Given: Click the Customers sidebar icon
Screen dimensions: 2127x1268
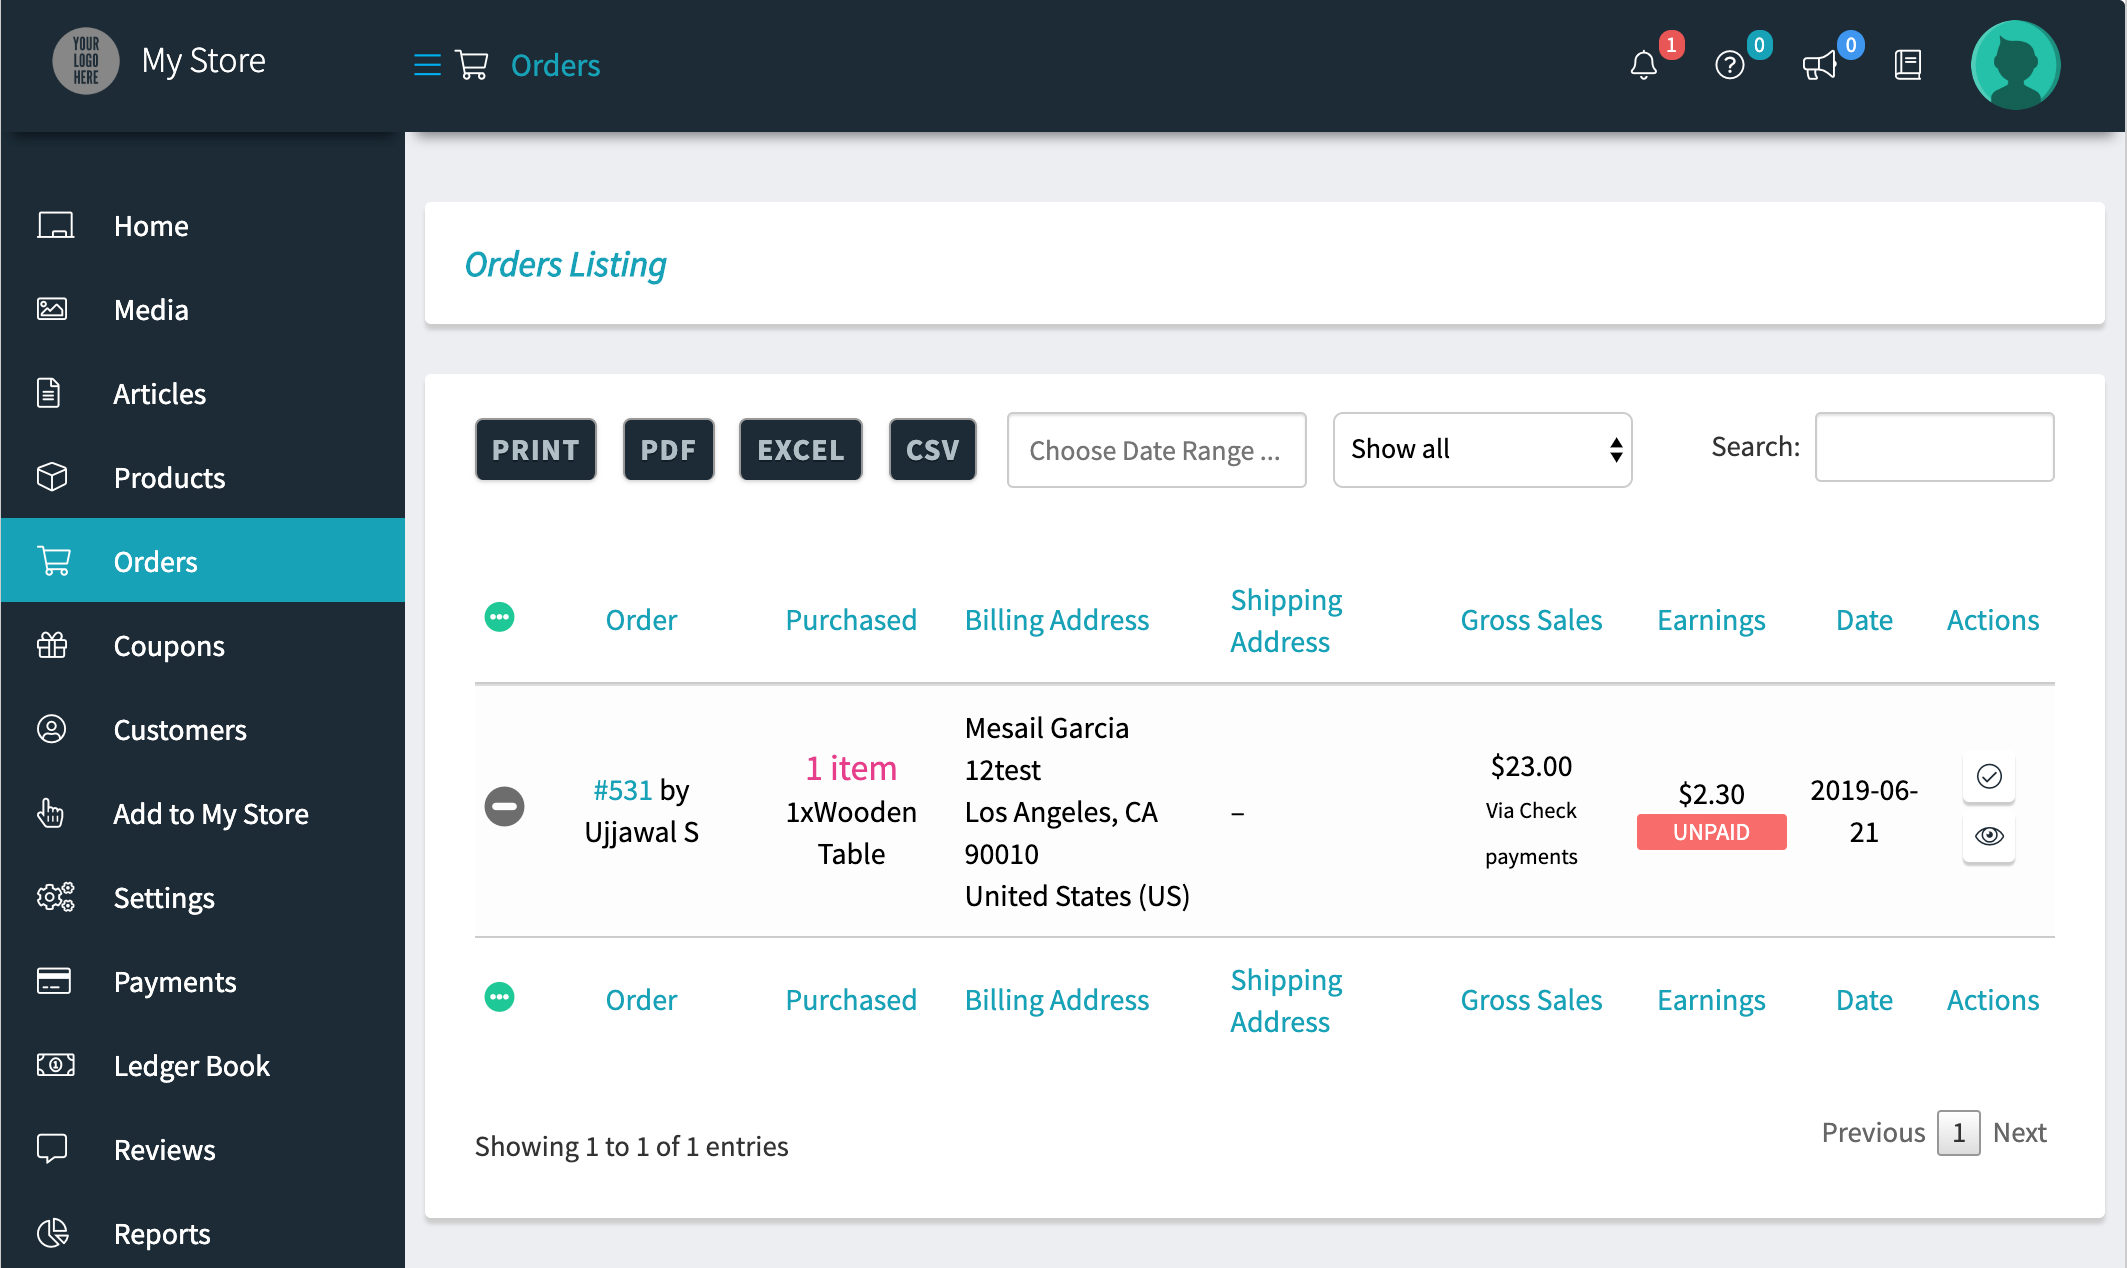Looking at the screenshot, I should (51, 729).
